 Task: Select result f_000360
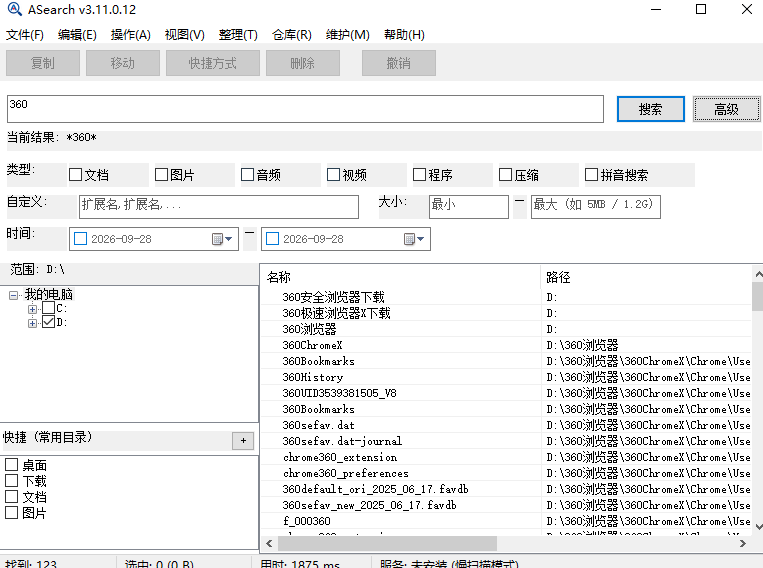[307, 521]
